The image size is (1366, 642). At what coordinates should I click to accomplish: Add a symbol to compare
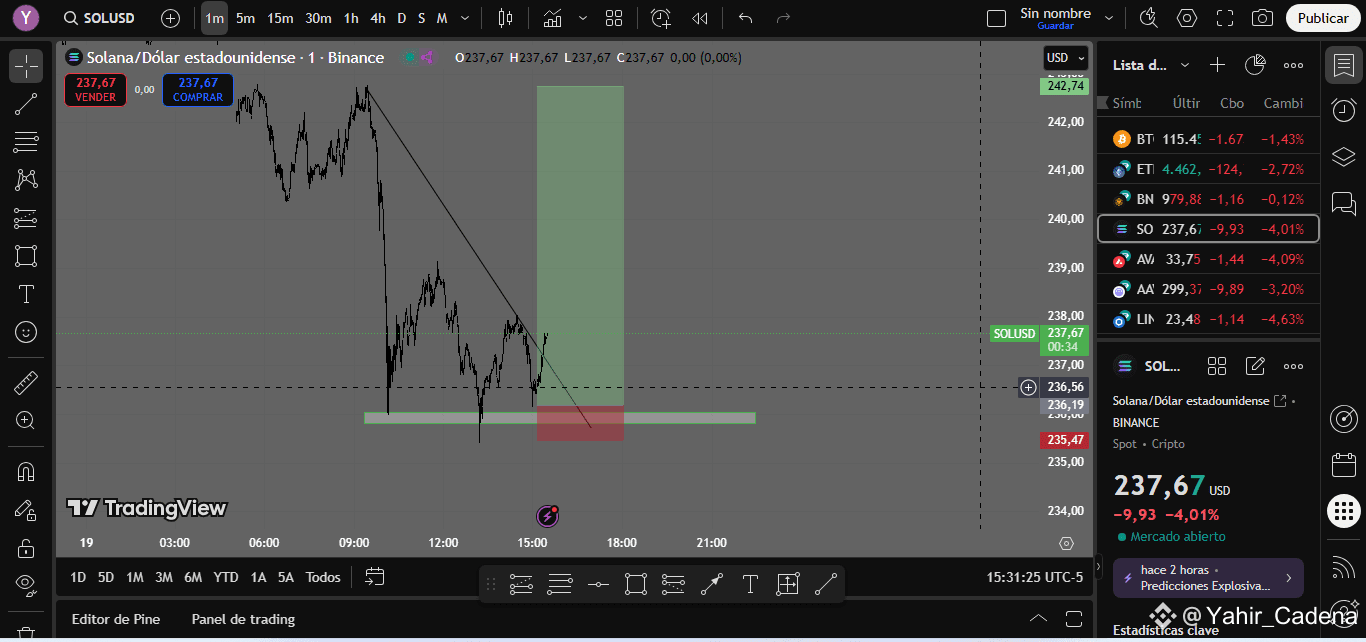(171, 18)
